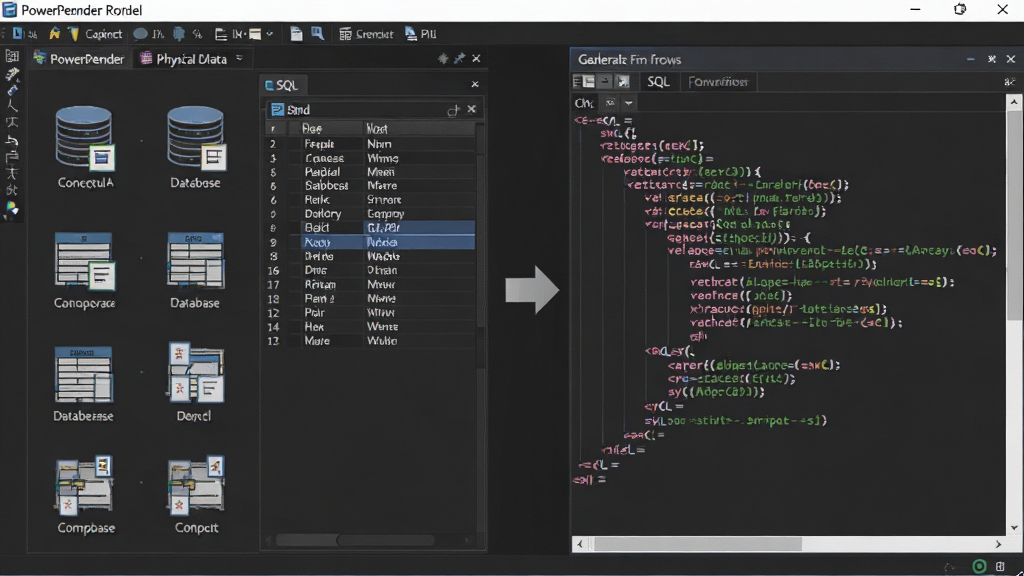
Task: Open the ConceptulA database icon
Action: tap(85, 139)
